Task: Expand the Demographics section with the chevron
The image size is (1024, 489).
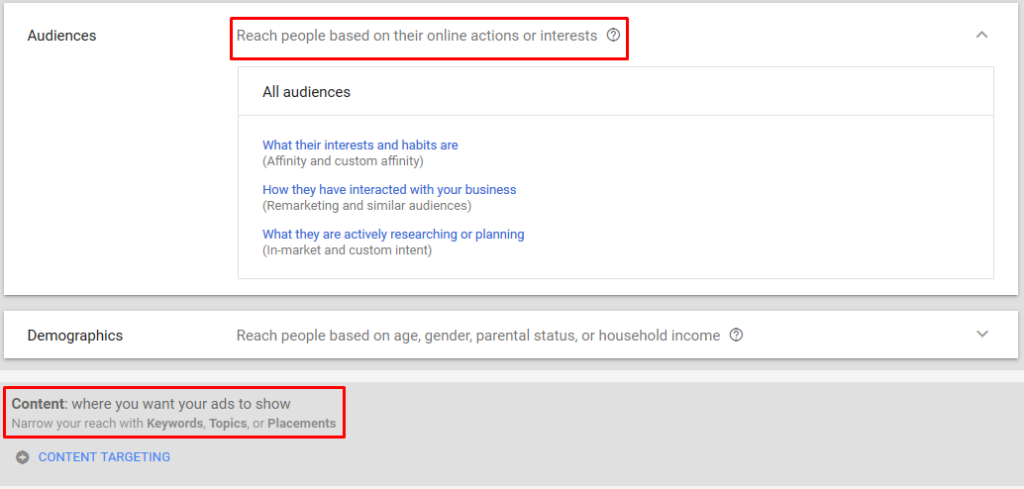Action: pyautogui.click(x=982, y=334)
